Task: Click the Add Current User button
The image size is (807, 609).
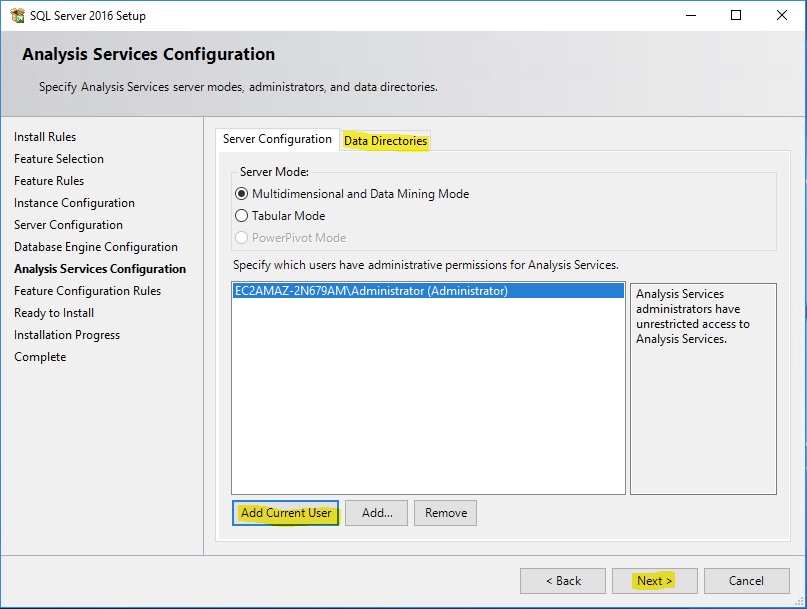Action: click(286, 513)
